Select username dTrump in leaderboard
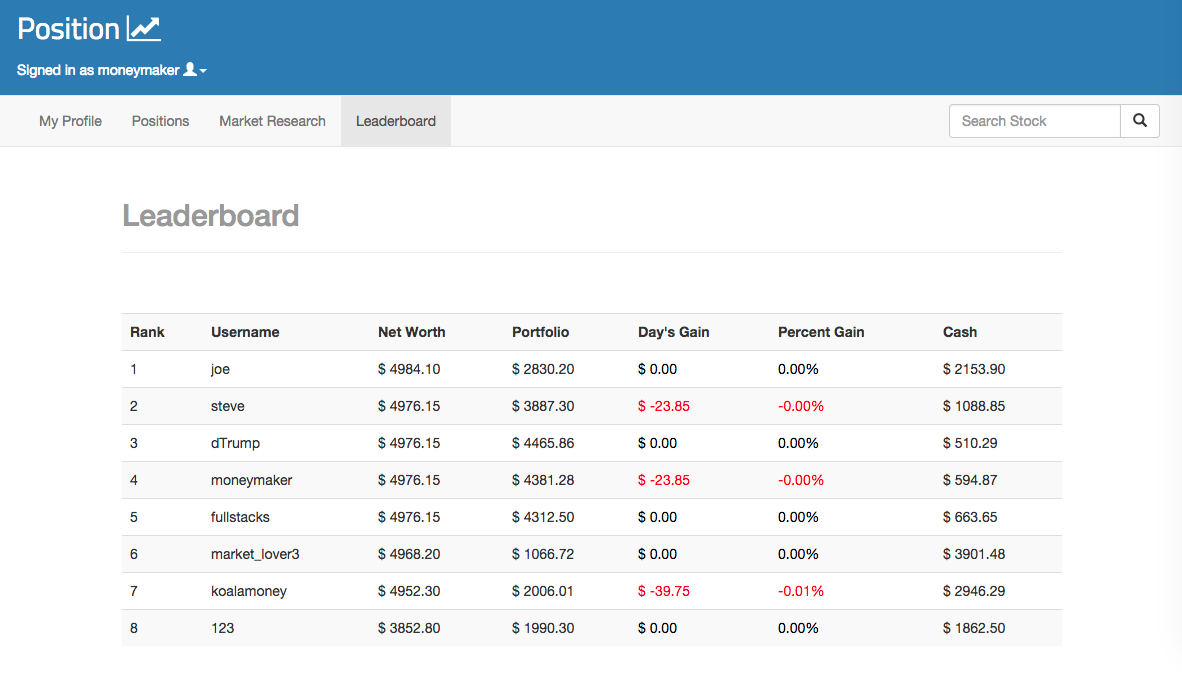 [235, 443]
